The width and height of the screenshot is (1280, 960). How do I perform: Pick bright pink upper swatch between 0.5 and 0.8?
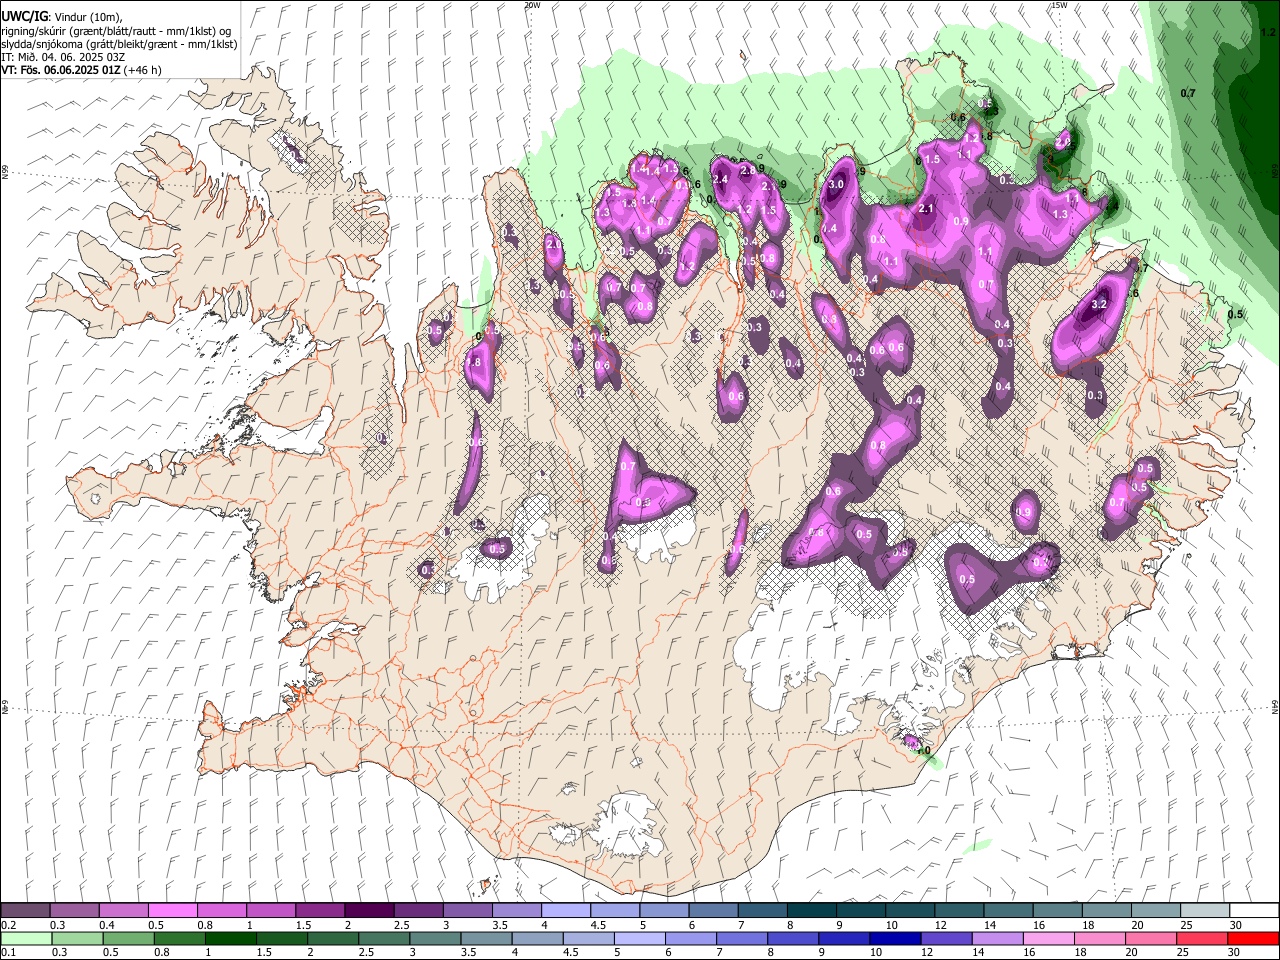(172, 910)
